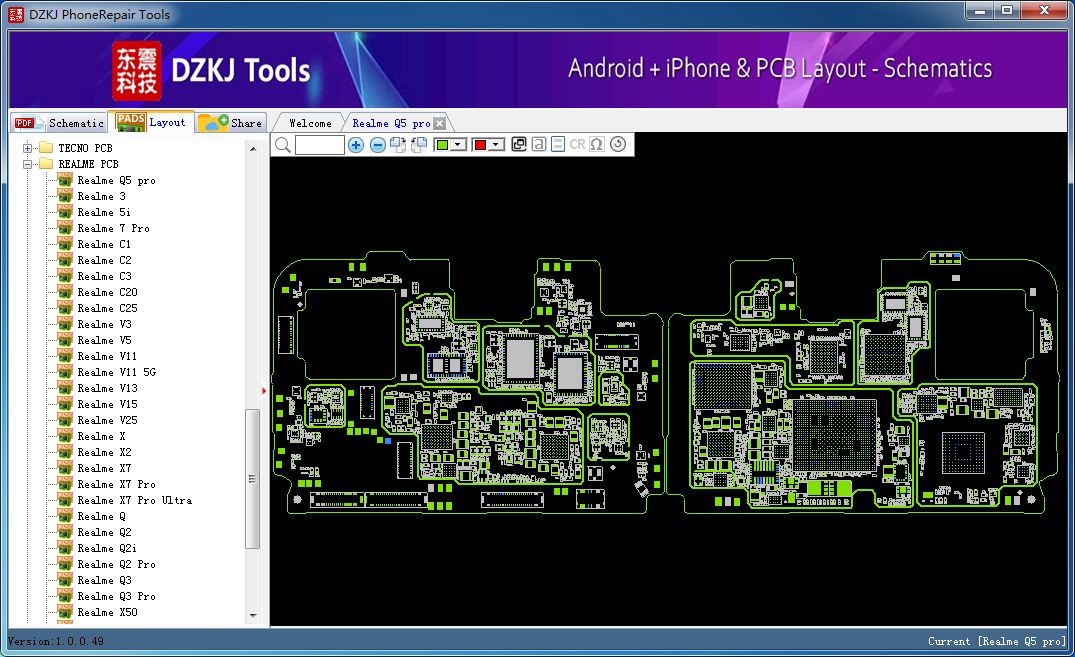This screenshot has height=657, width=1075.
Task: Click the zoom out minus icon
Action: click(x=378, y=145)
